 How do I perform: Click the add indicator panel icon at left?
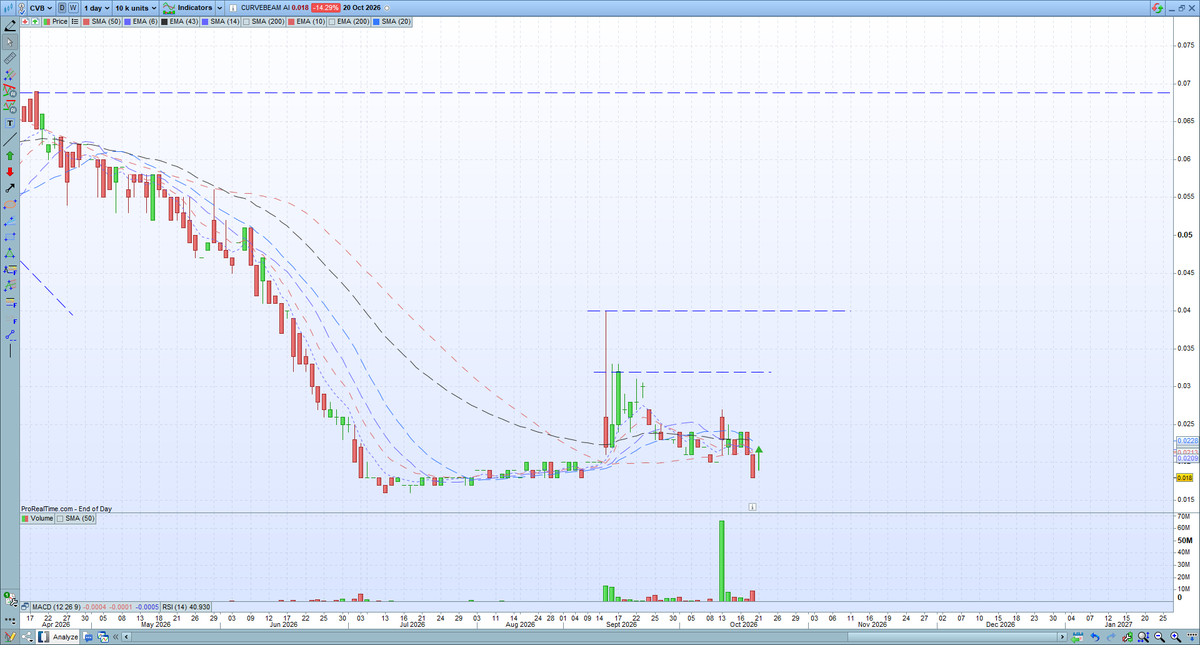pos(10,600)
